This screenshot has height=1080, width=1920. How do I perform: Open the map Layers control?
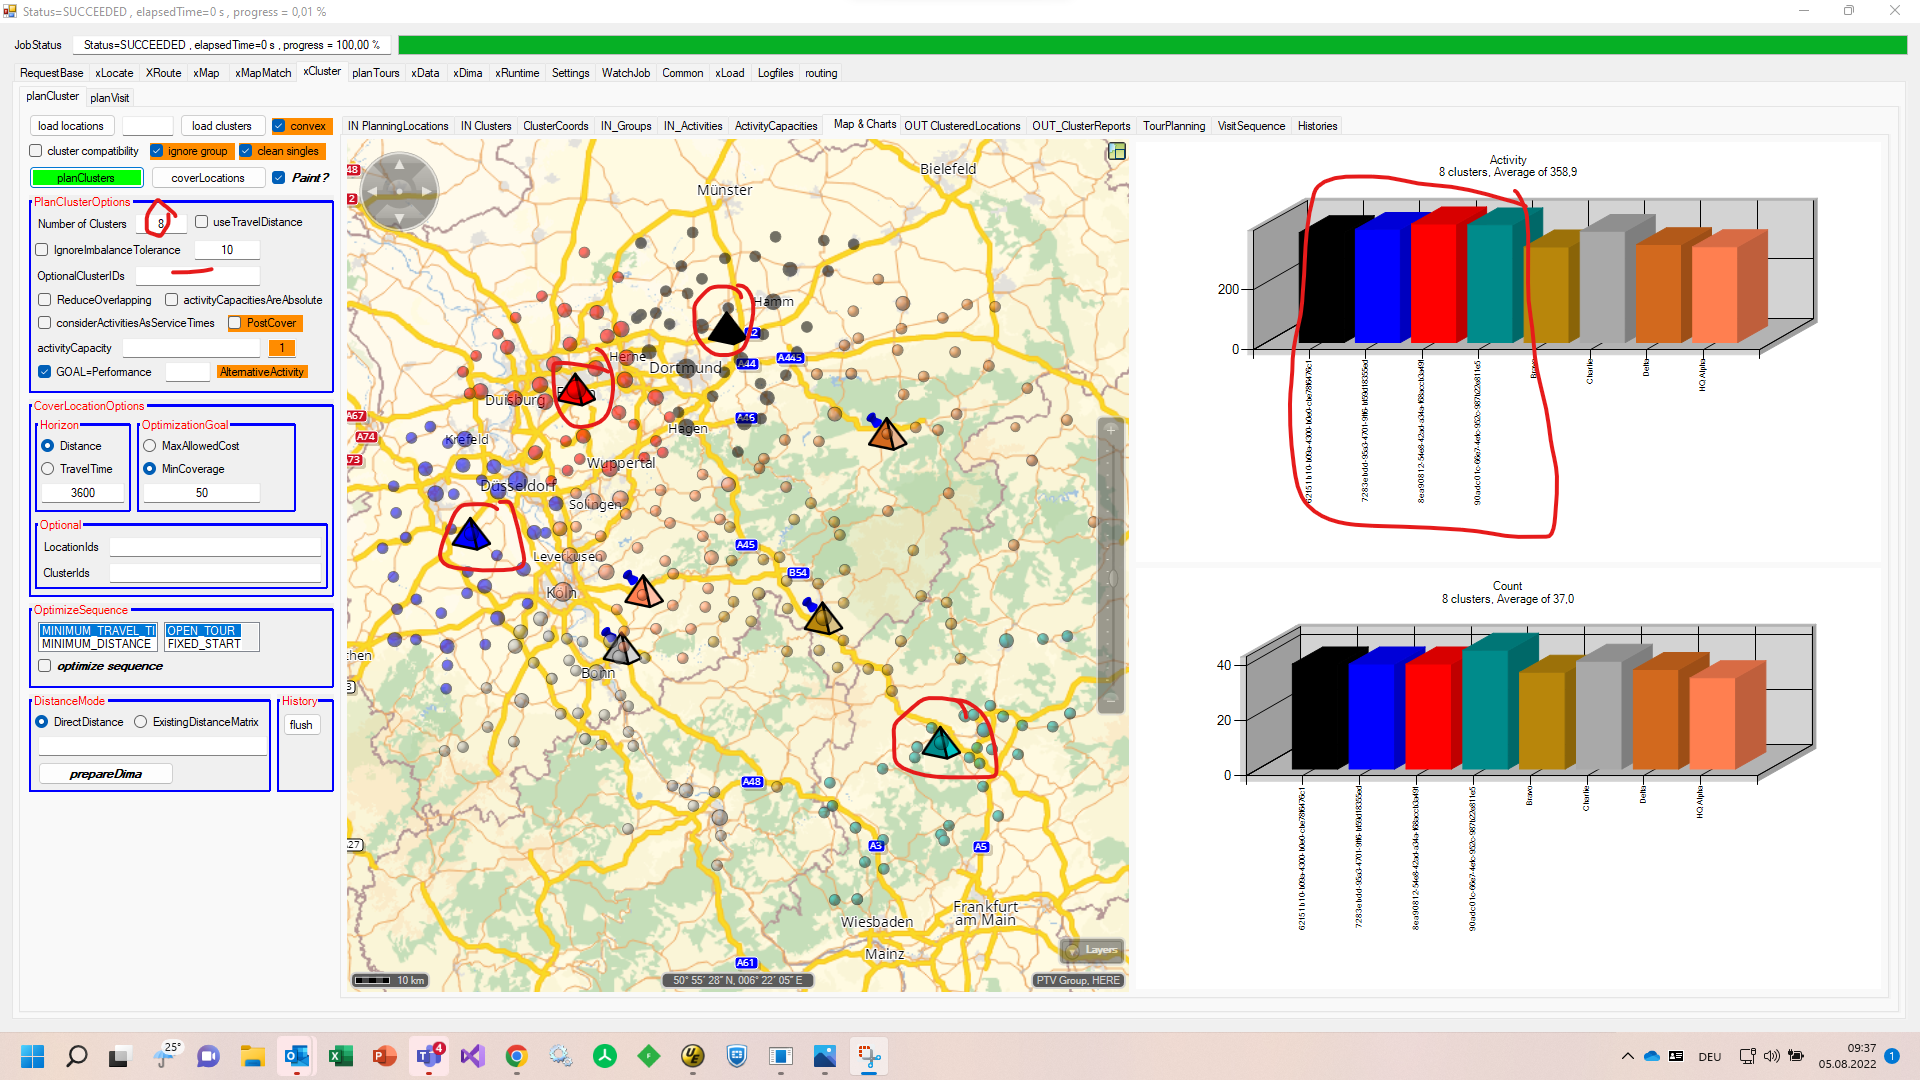(1092, 950)
